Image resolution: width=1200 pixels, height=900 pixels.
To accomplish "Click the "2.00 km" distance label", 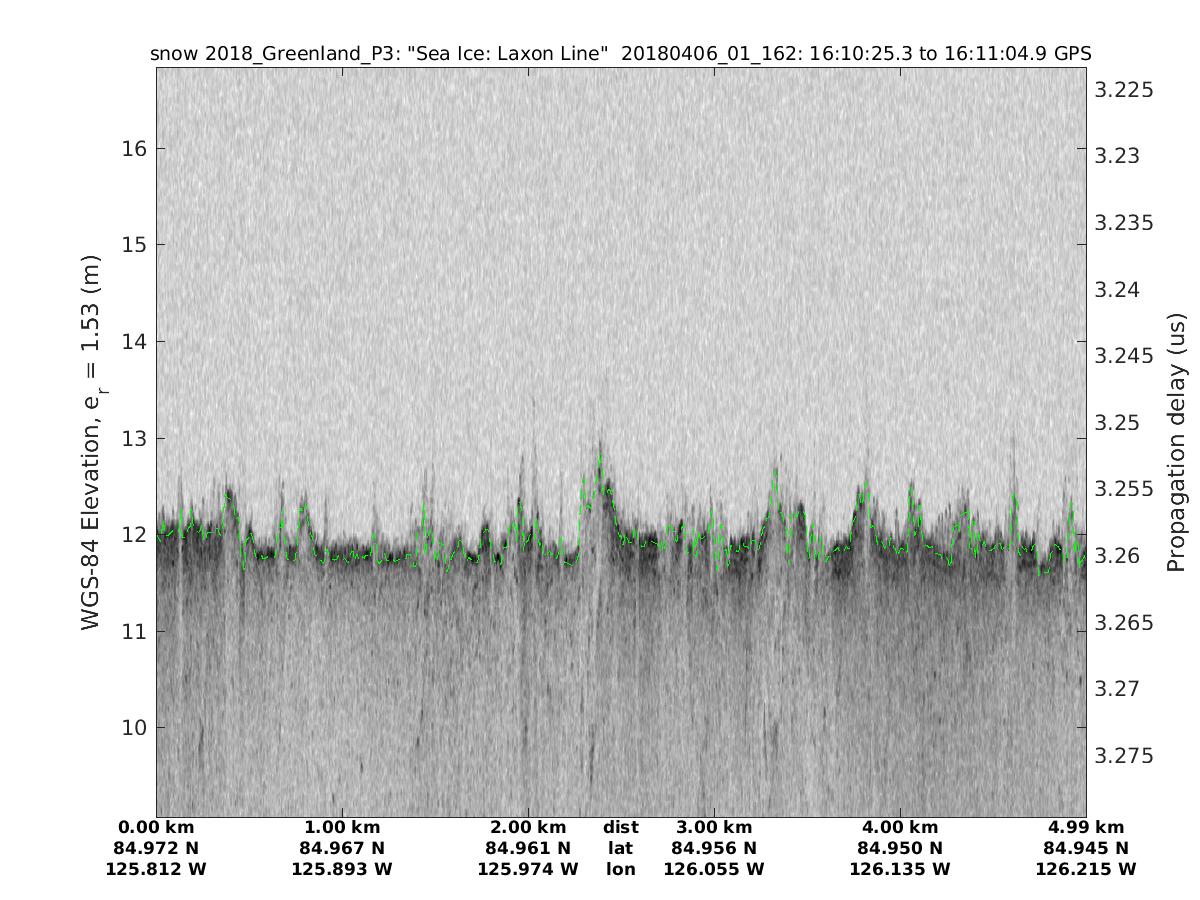I will pos(528,827).
